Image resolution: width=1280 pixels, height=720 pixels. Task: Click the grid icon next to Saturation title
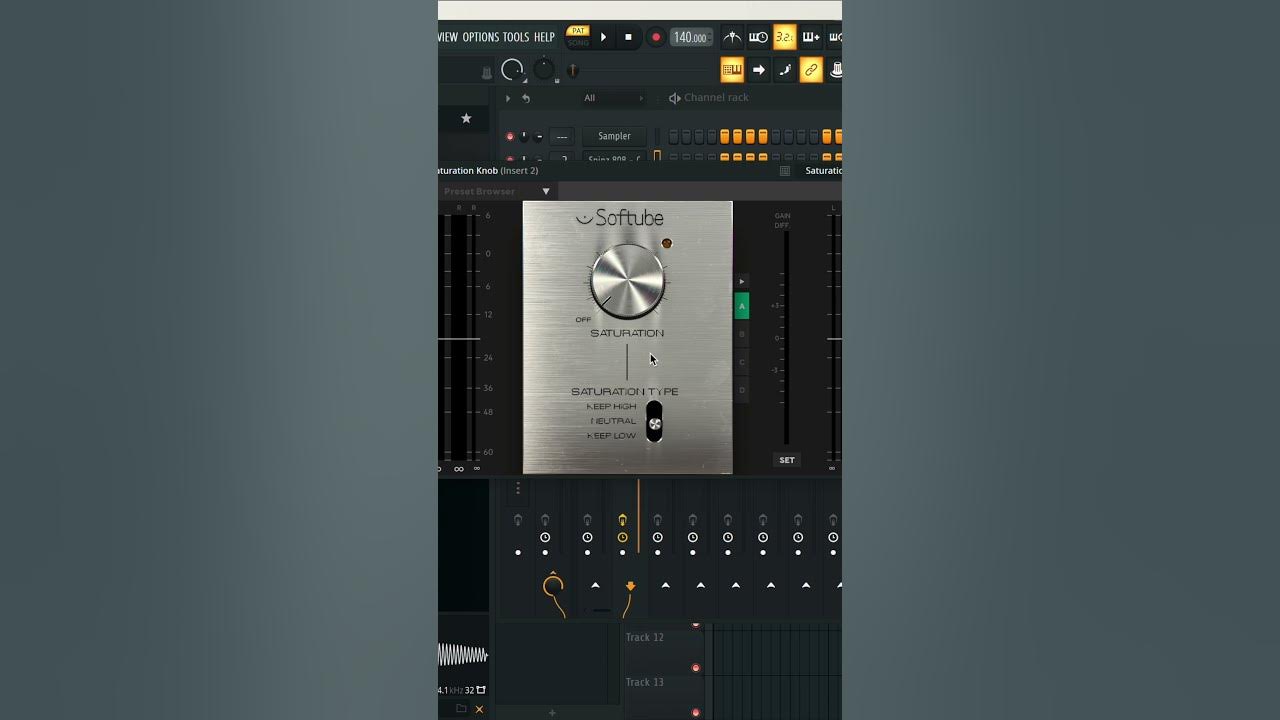pyautogui.click(x=785, y=171)
